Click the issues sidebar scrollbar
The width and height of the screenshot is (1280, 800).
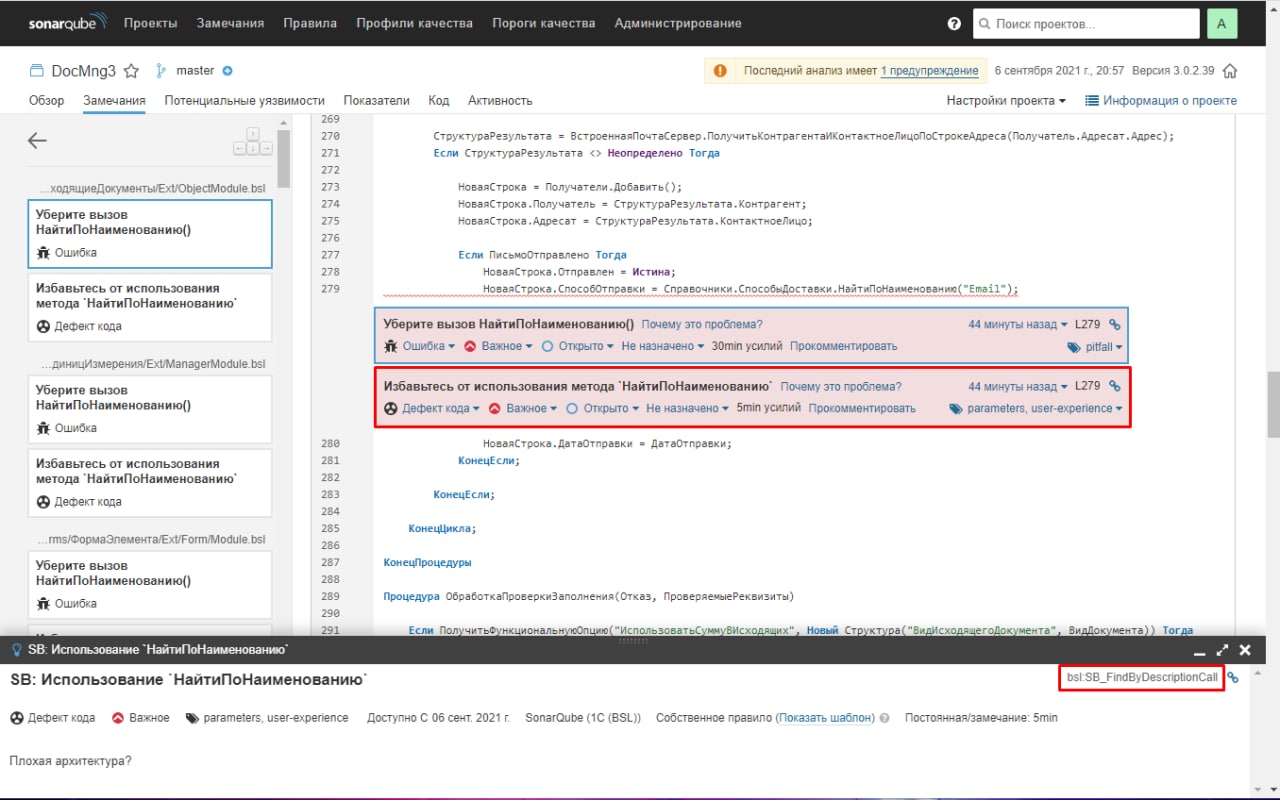284,160
